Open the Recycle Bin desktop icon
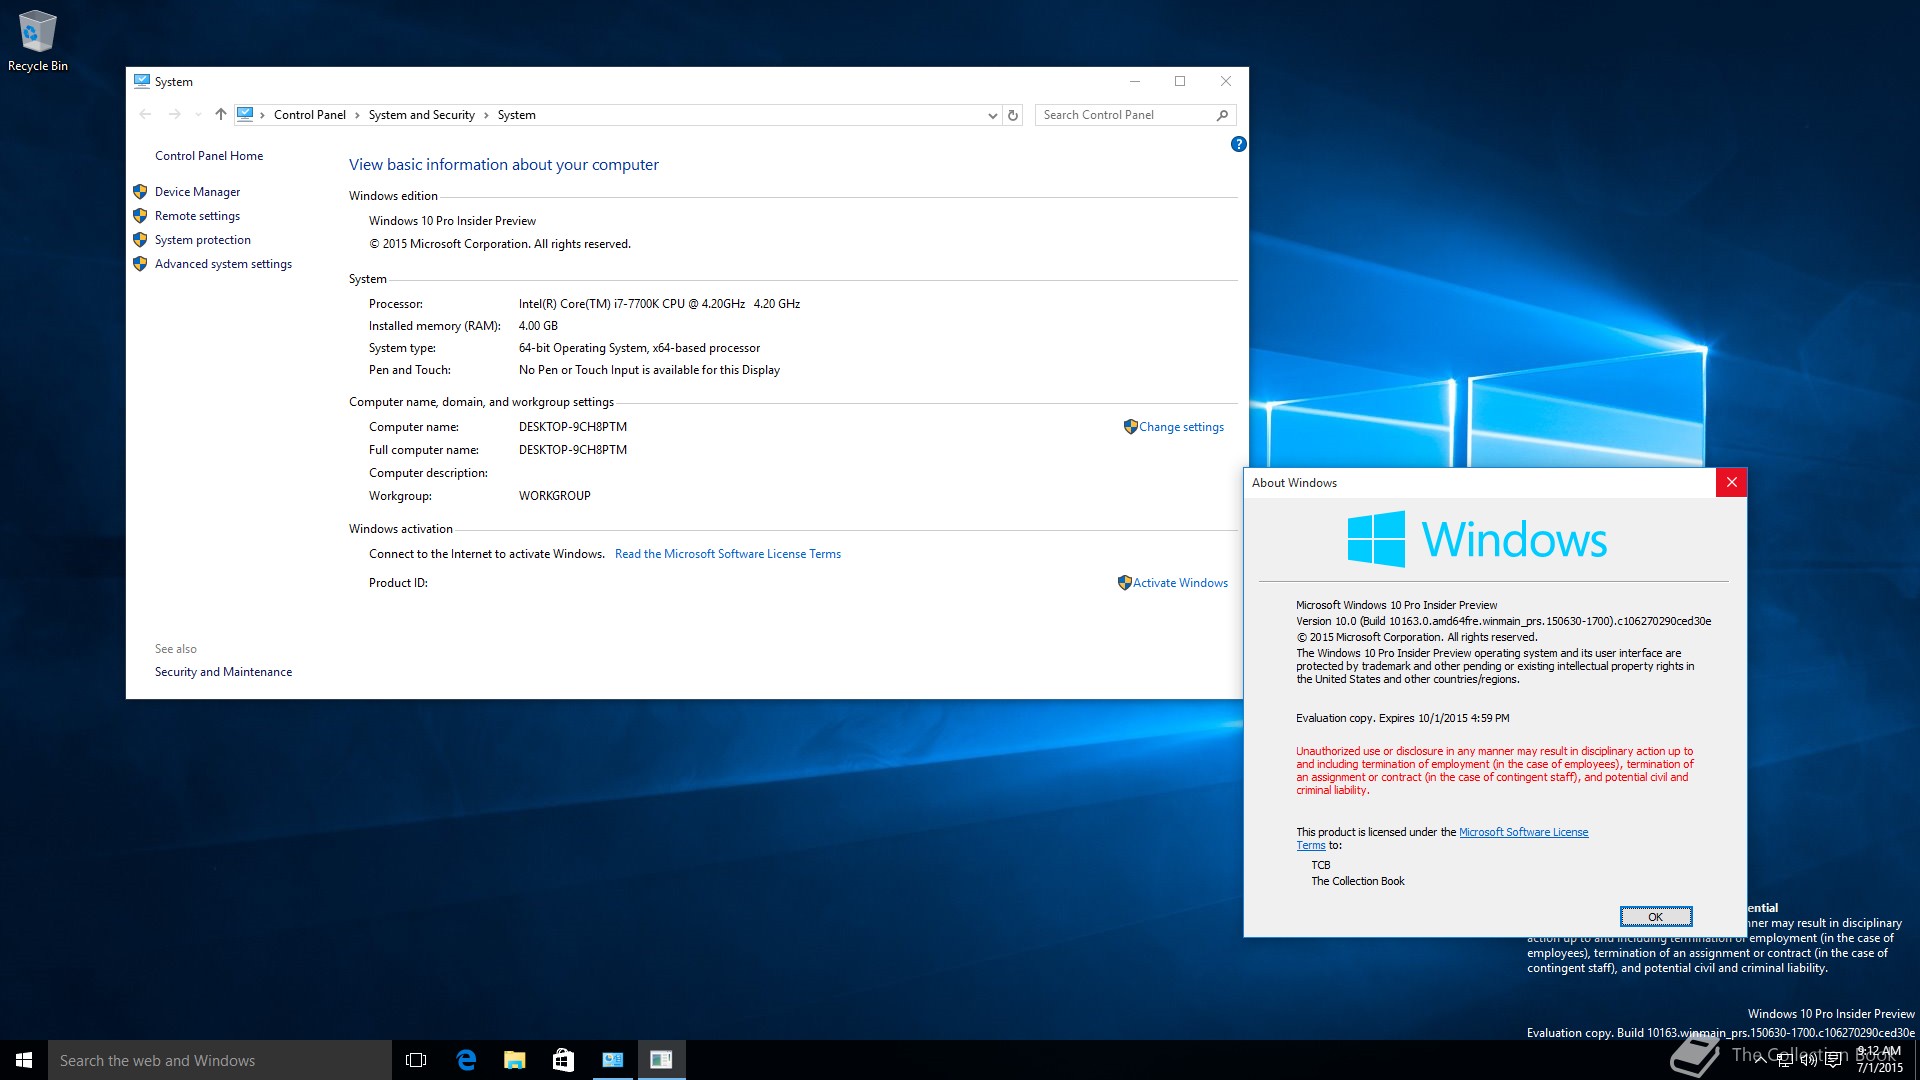 click(38, 41)
